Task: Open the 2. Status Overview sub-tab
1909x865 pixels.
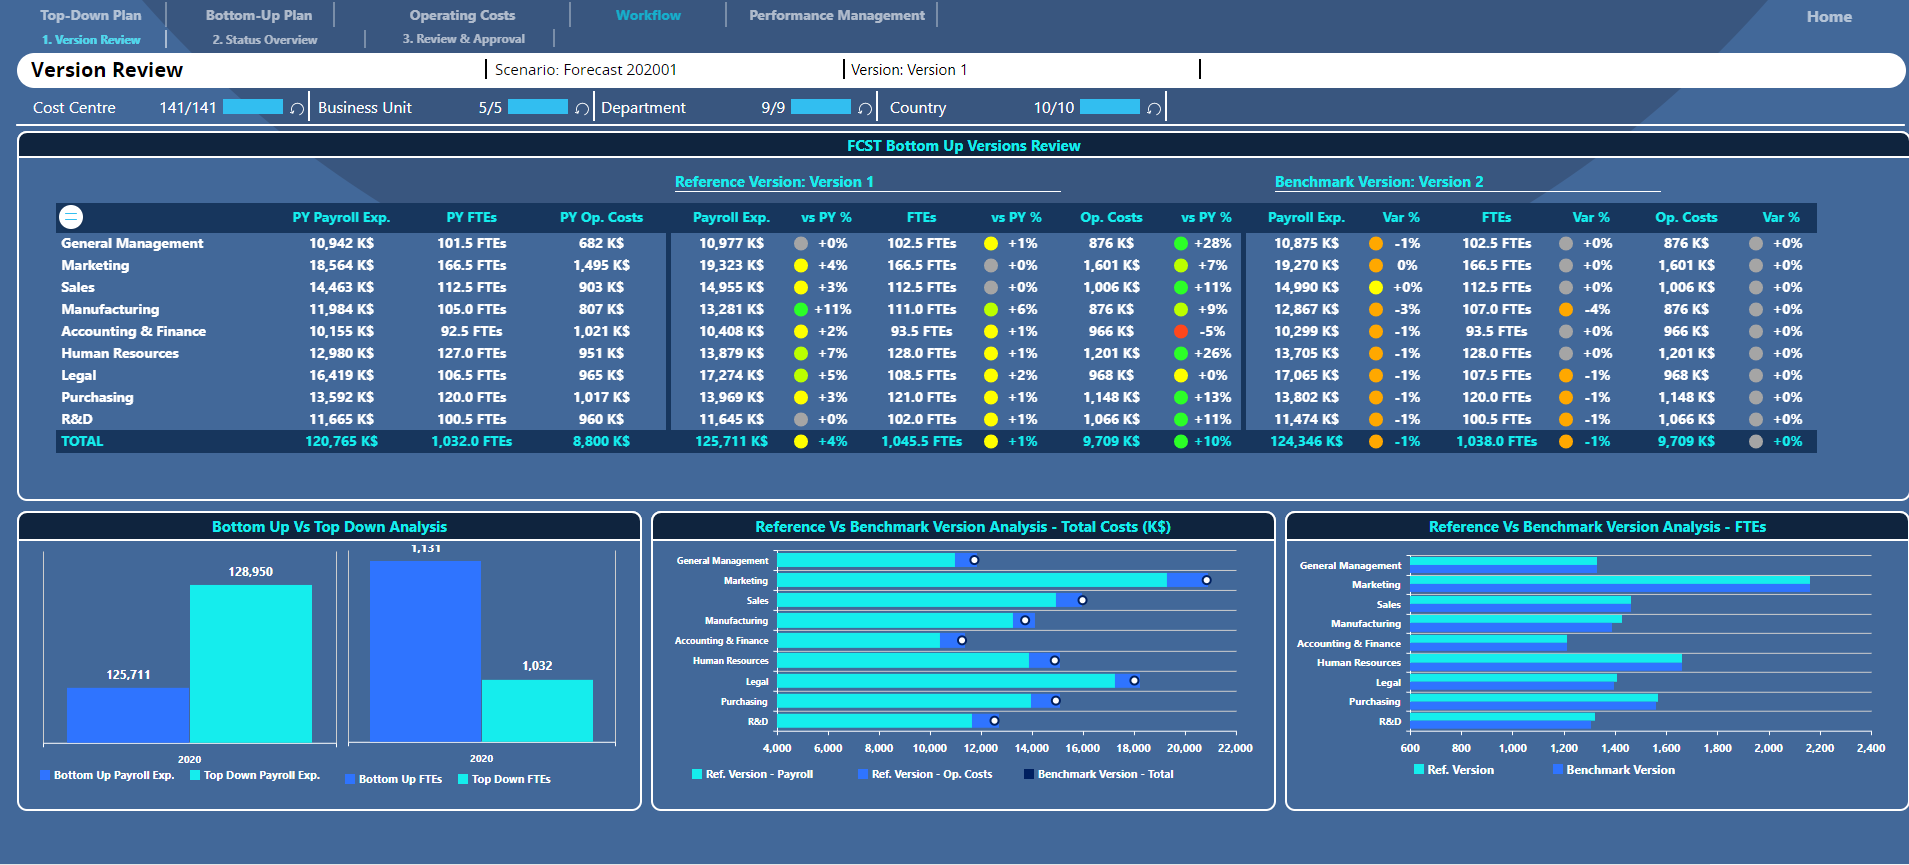Action: (264, 40)
